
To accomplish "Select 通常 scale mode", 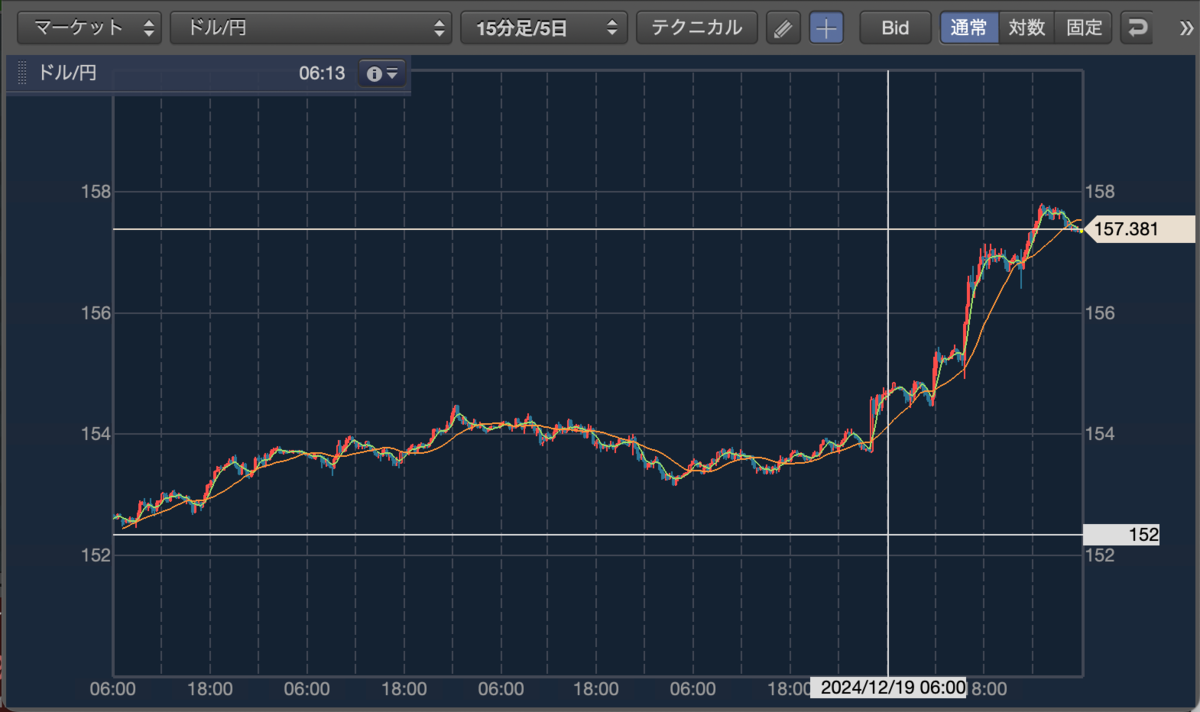I will tap(969, 28).
